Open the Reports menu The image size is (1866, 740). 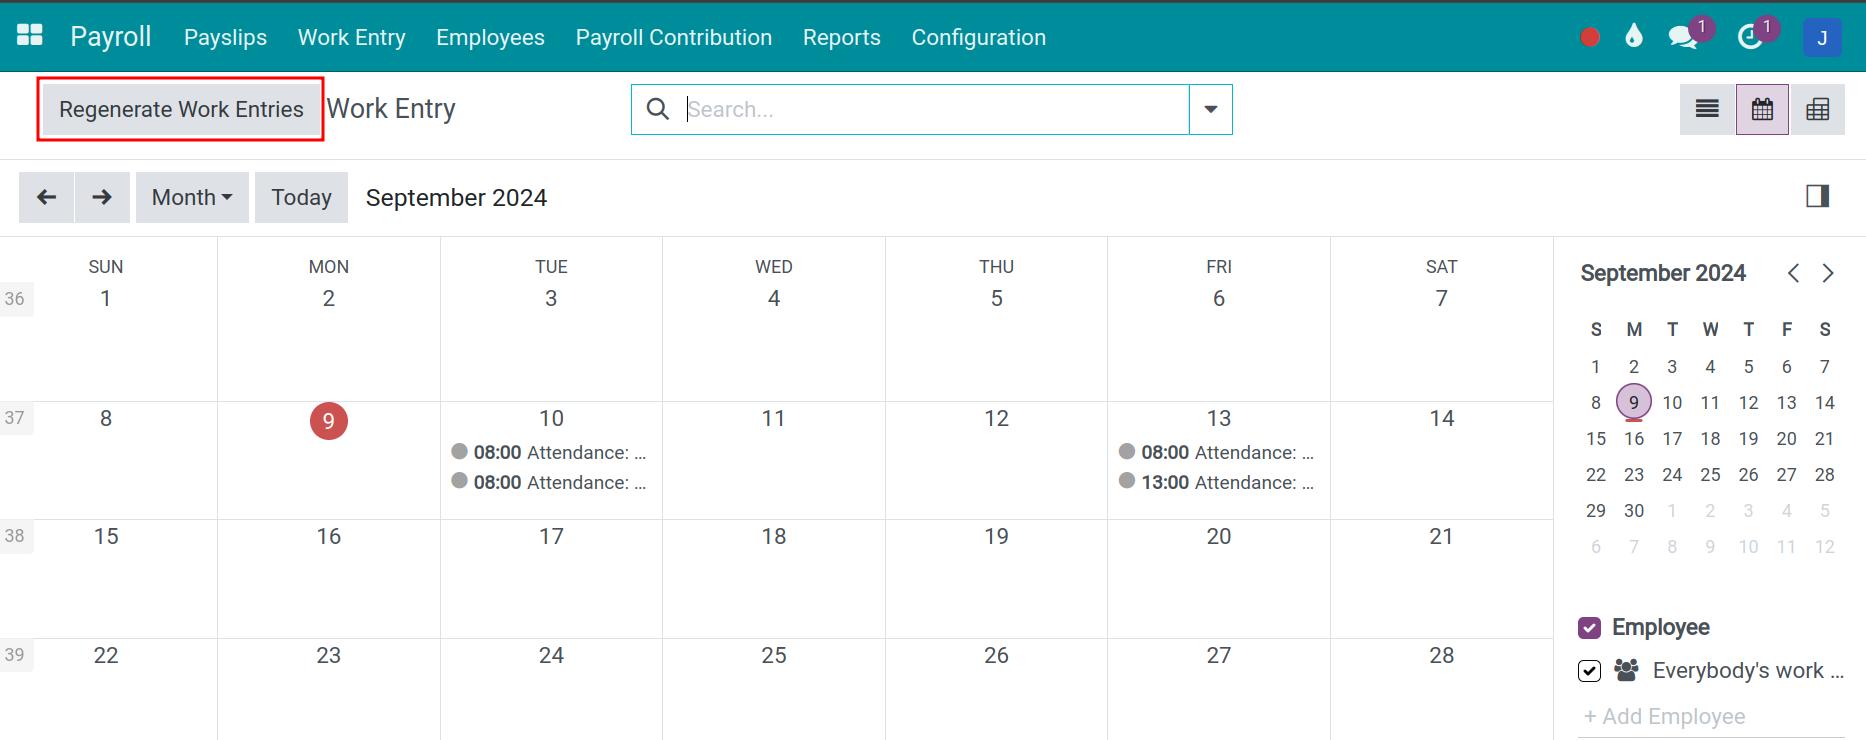tap(842, 37)
